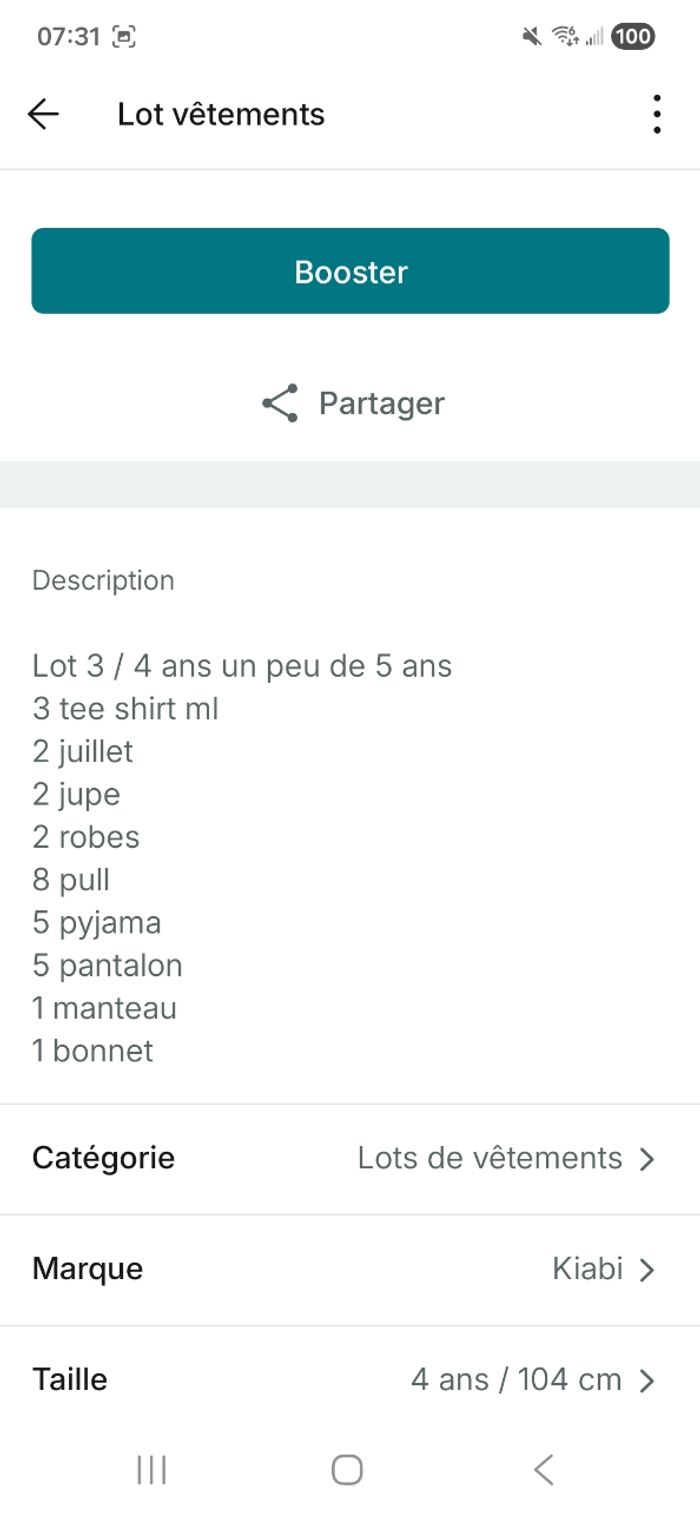Open the three-dot overflow menu
Image resolution: width=700 pixels, height=1517 pixels.
coord(656,115)
